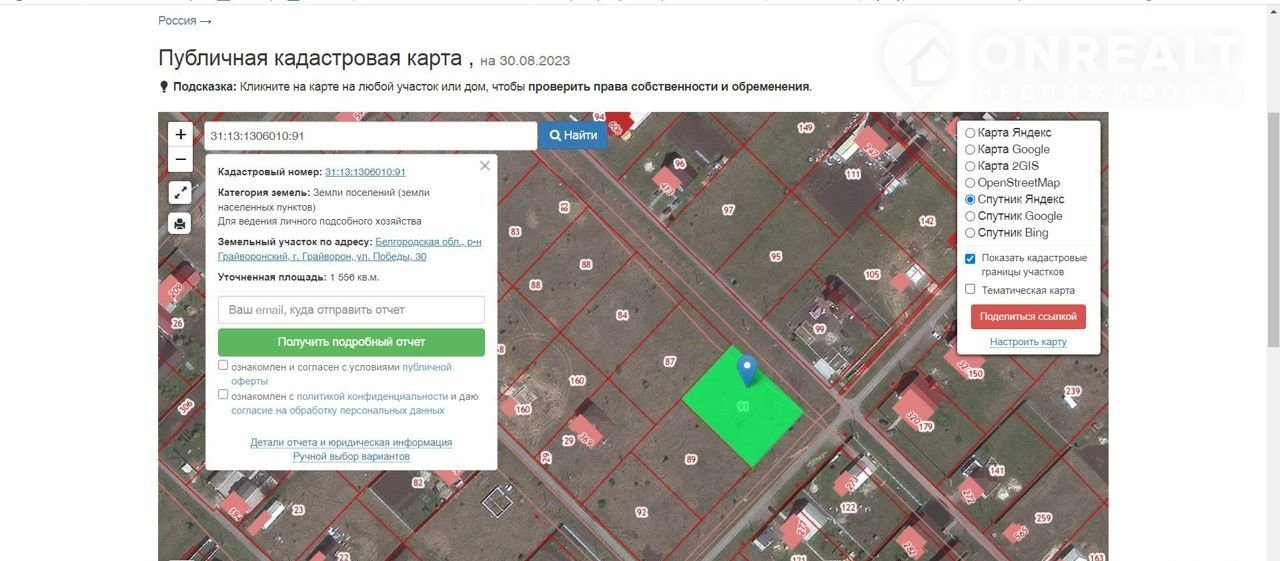
Task: Print the map using printer icon
Action: [x=180, y=223]
